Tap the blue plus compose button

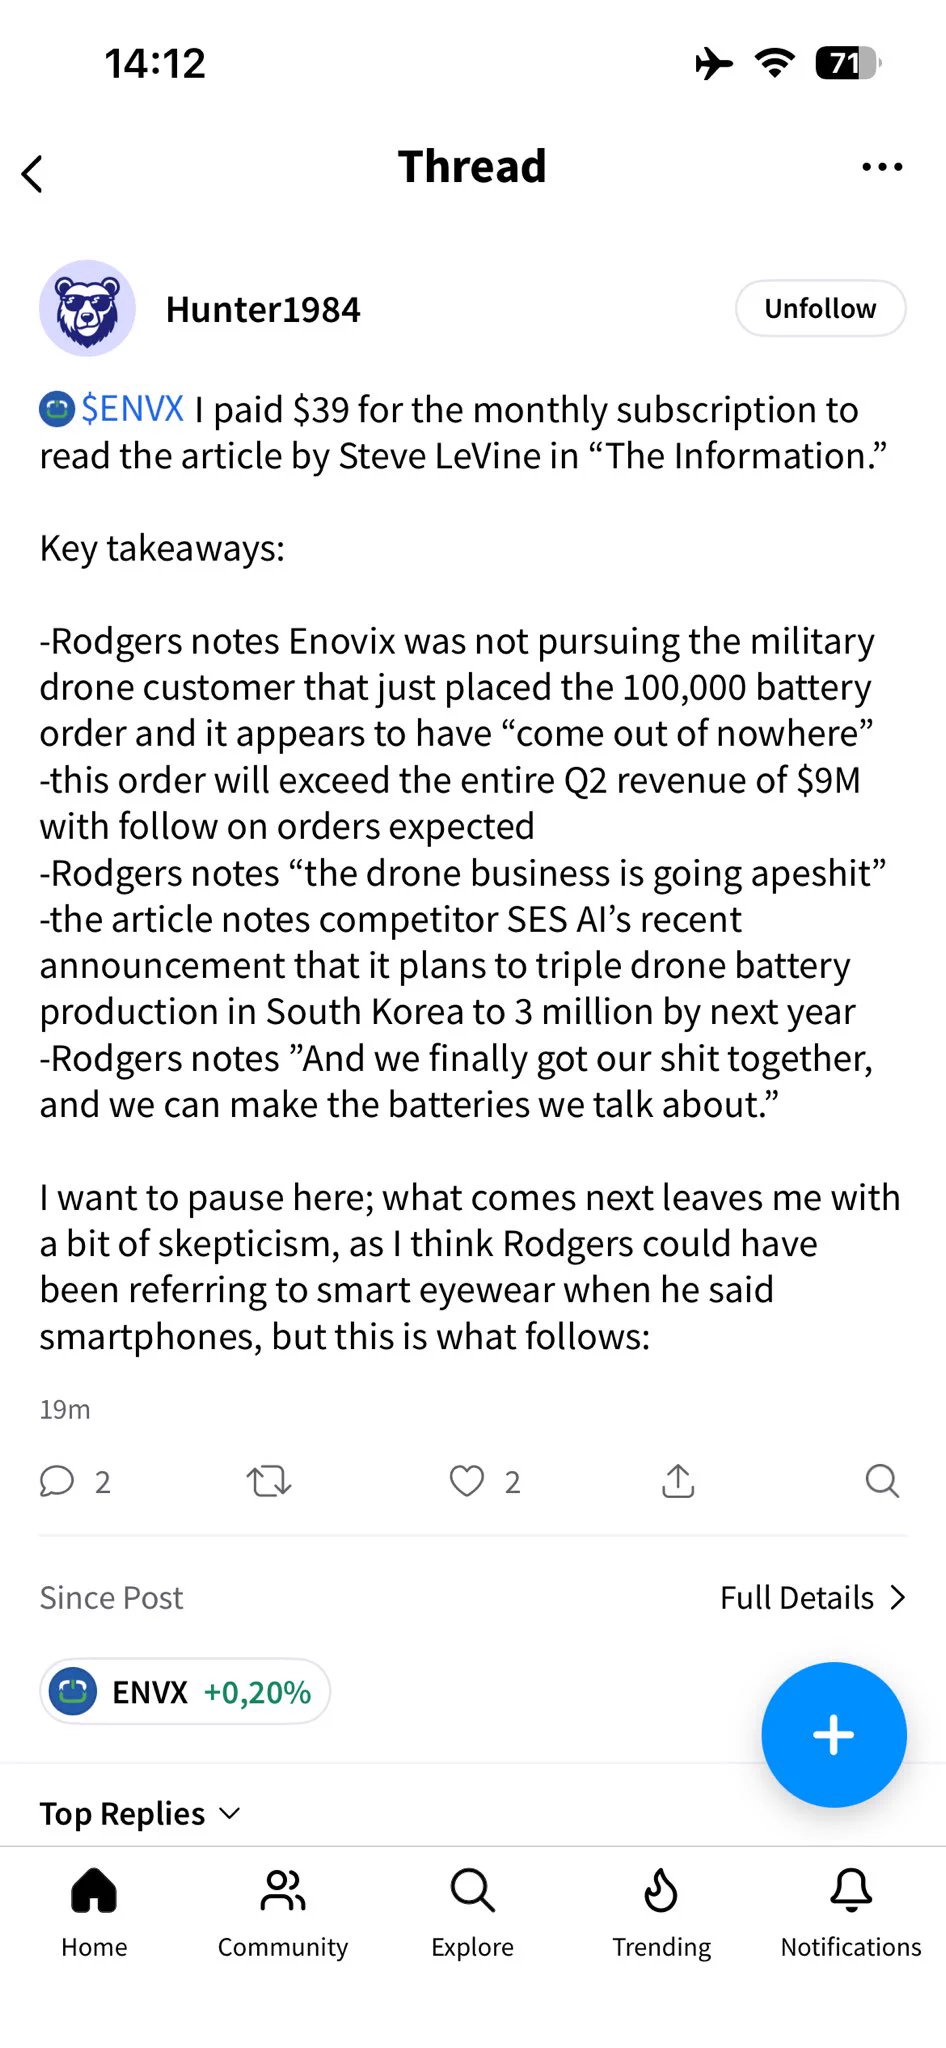tap(834, 1735)
